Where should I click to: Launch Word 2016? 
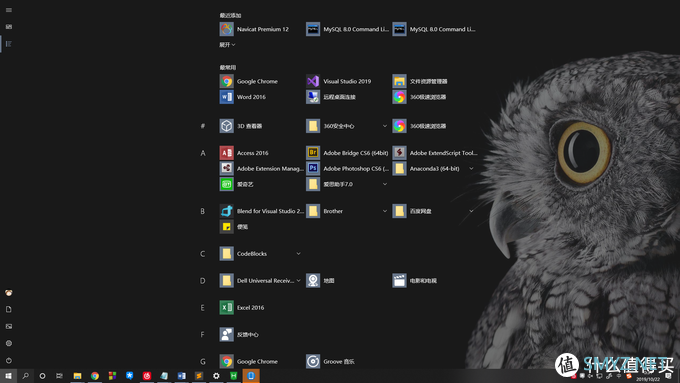coord(243,97)
